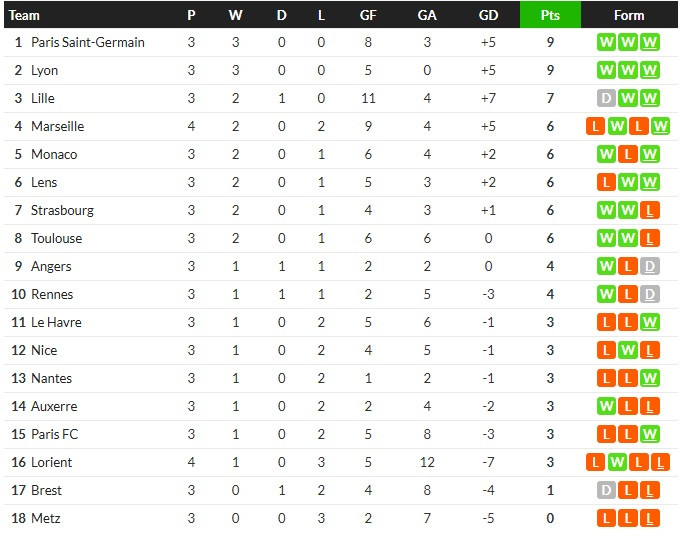Click Lorient's green W form badge

tap(617, 462)
